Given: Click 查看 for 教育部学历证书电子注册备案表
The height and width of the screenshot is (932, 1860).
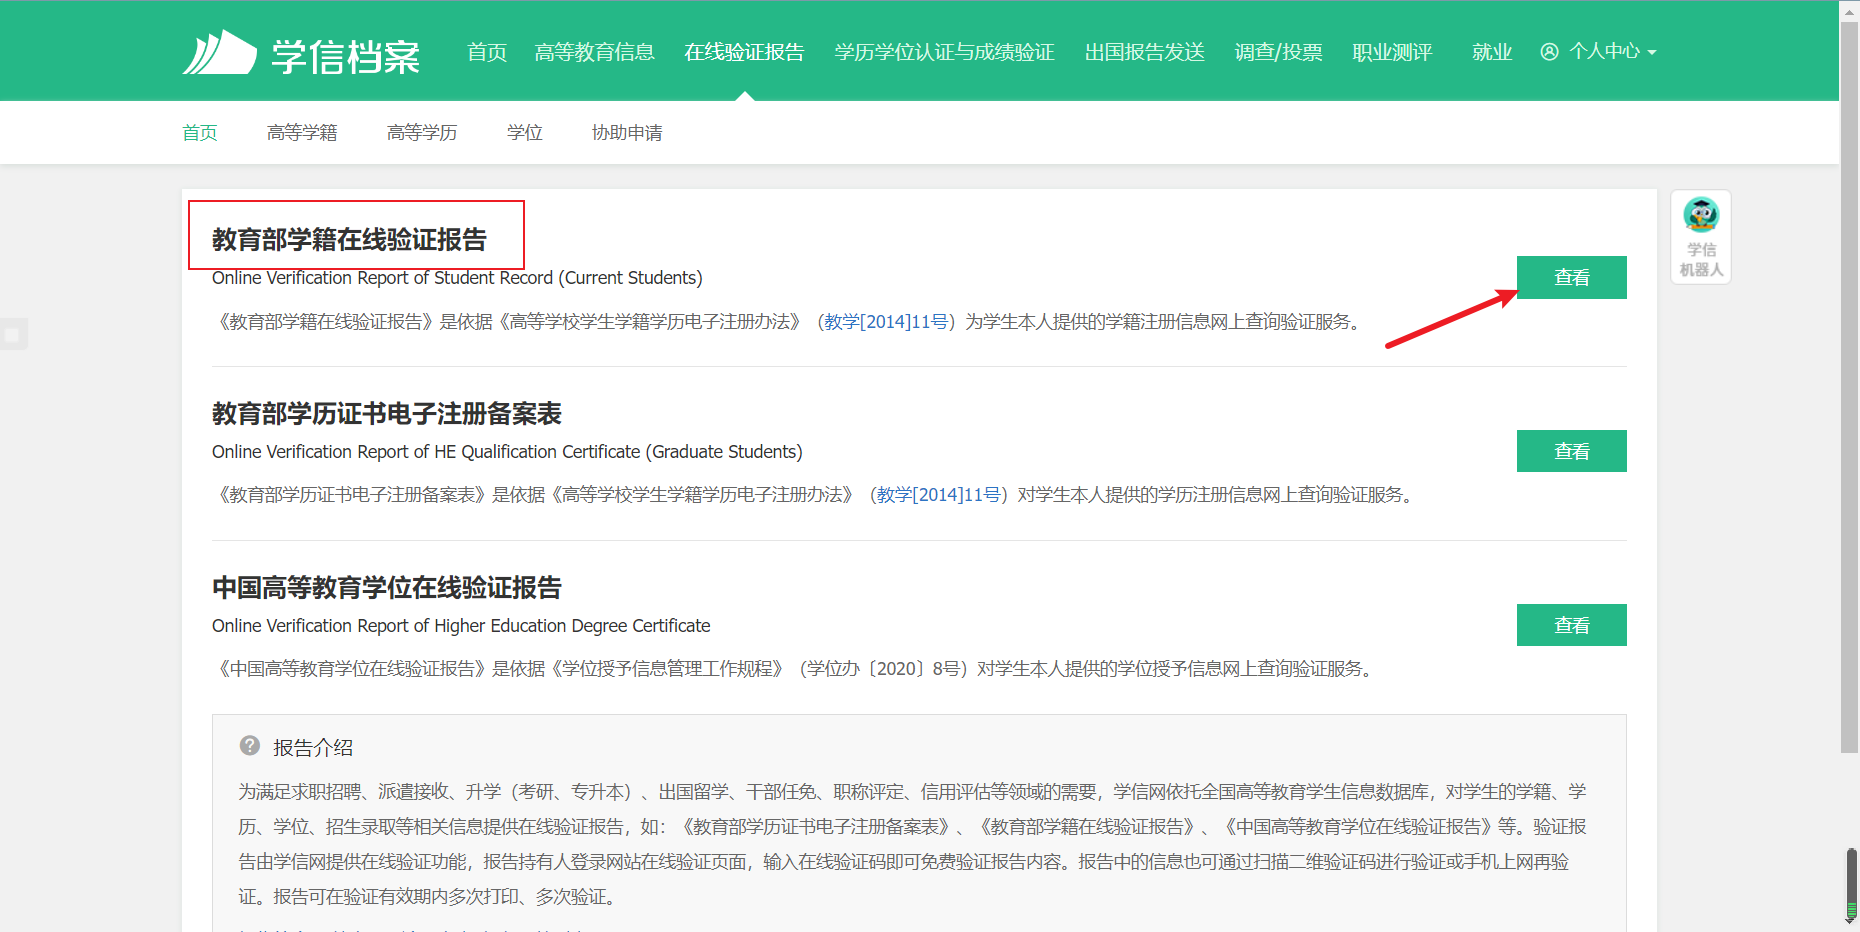Looking at the screenshot, I should pyautogui.click(x=1571, y=451).
